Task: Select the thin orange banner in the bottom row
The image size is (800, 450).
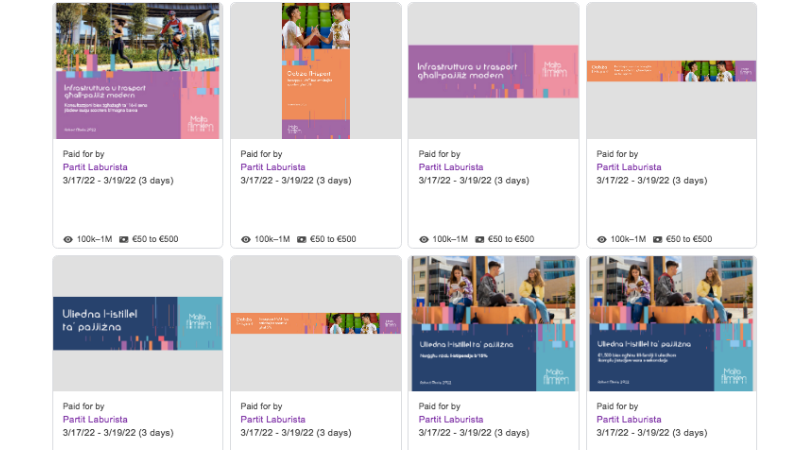Action: click(315, 323)
